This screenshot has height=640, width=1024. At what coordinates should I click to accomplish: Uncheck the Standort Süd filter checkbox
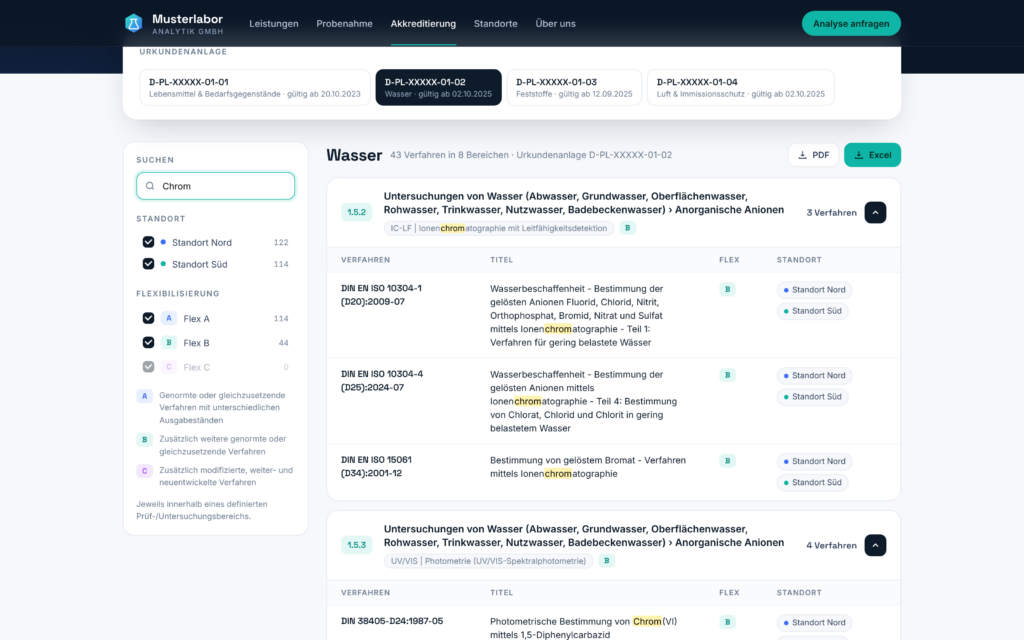click(148, 264)
